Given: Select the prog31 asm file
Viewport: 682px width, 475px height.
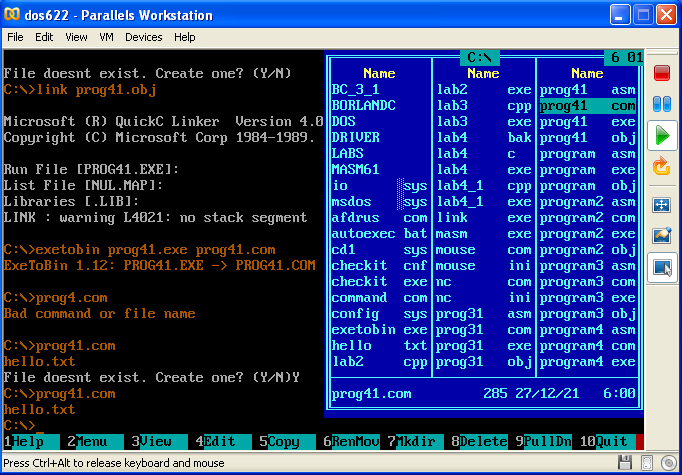Looking at the screenshot, I should (484, 314).
